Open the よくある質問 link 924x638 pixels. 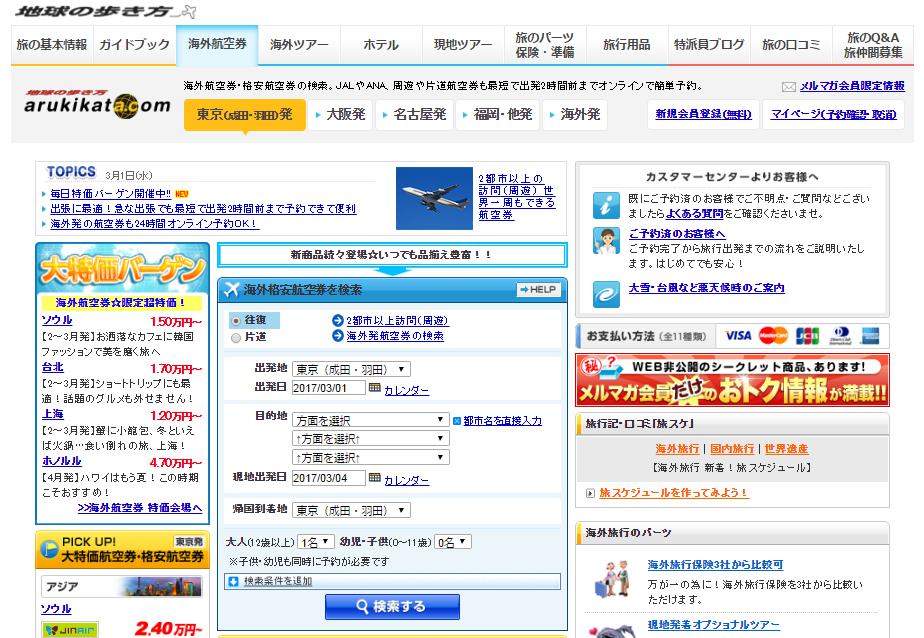tap(694, 214)
